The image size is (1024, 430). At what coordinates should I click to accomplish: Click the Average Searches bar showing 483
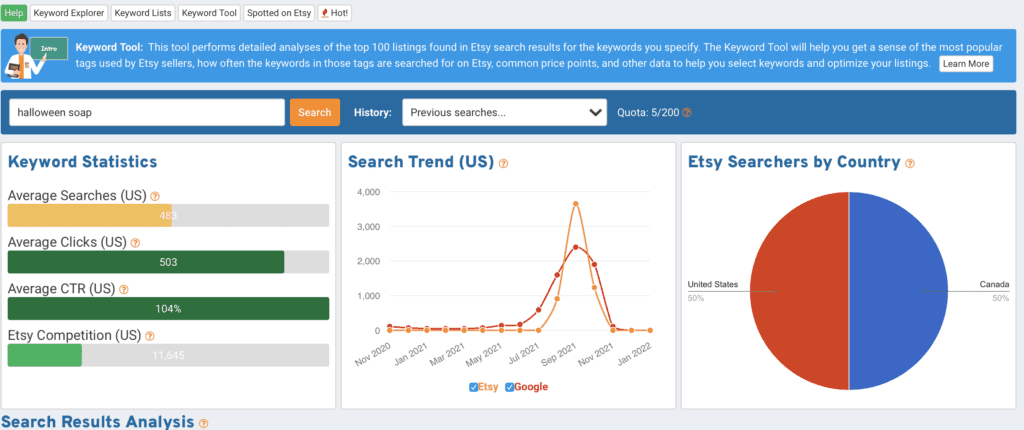(x=168, y=216)
